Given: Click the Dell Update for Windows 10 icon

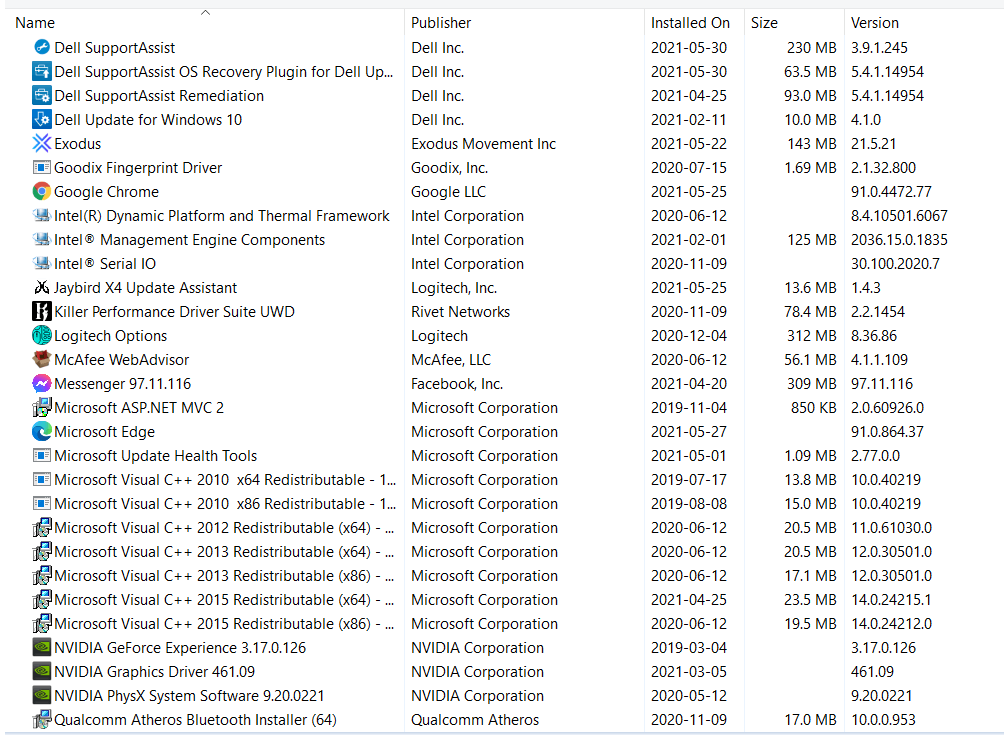Looking at the screenshot, I should coord(42,120).
